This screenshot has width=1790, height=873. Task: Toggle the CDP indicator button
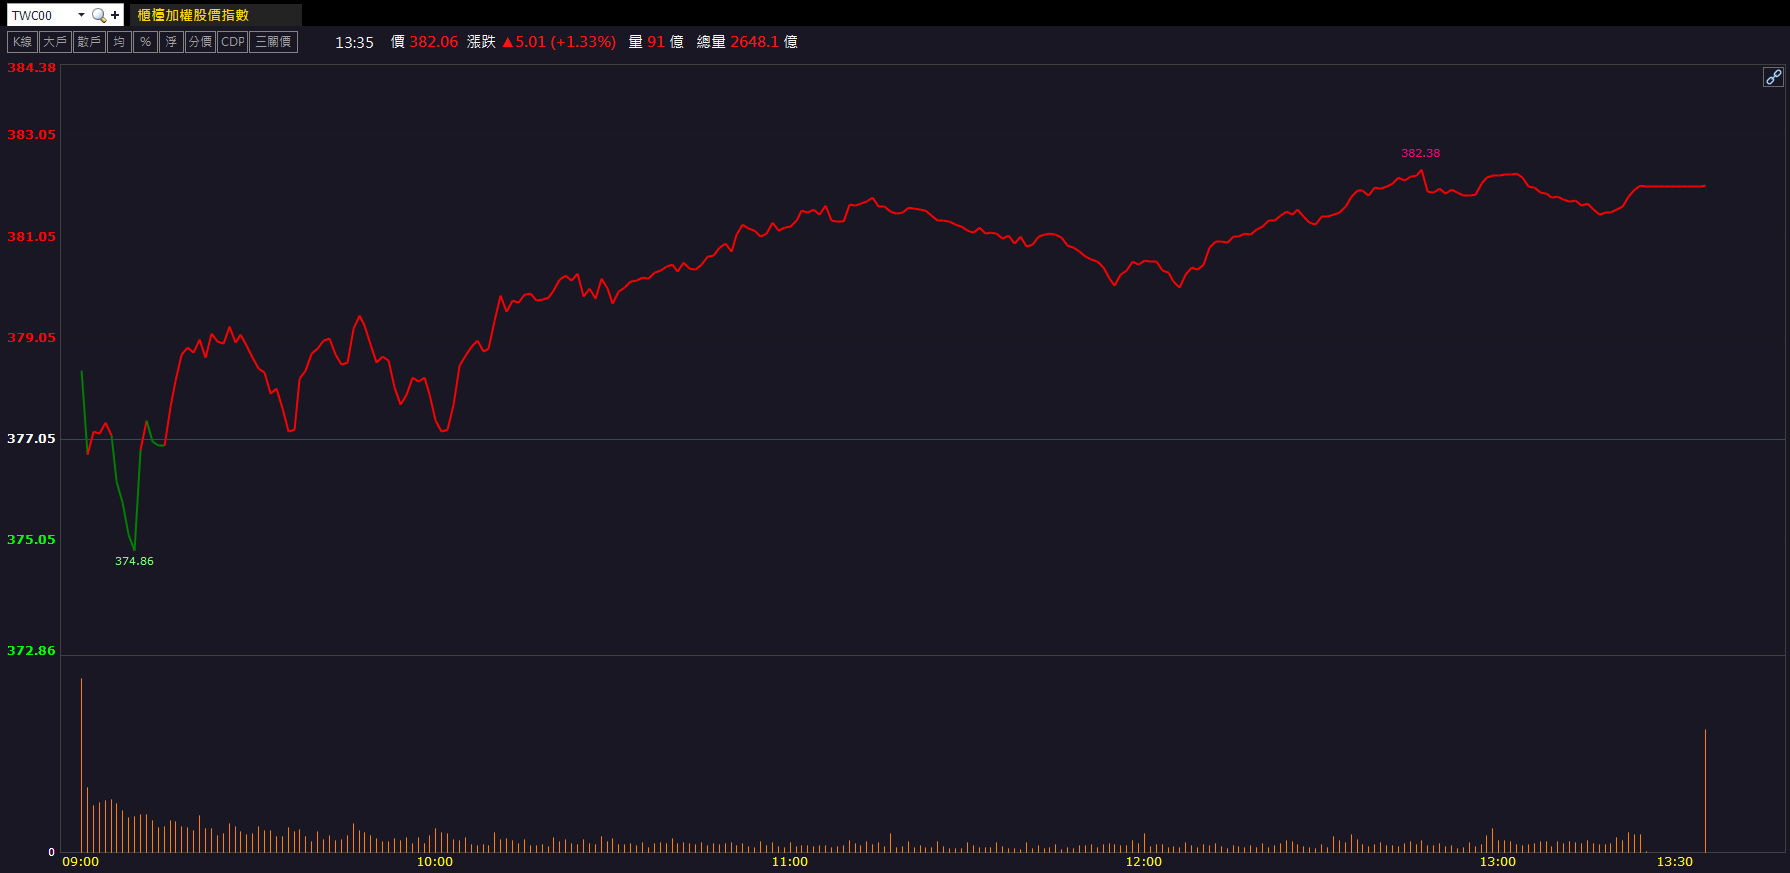tap(233, 42)
